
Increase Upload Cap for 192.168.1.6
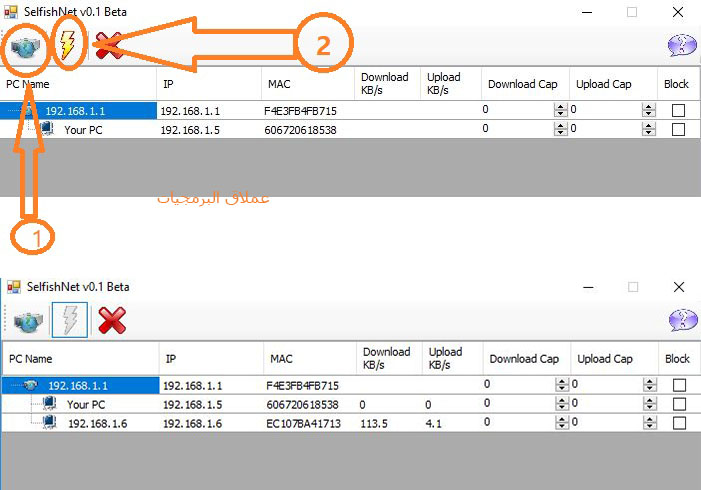pyautogui.click(x=650, y=419)
